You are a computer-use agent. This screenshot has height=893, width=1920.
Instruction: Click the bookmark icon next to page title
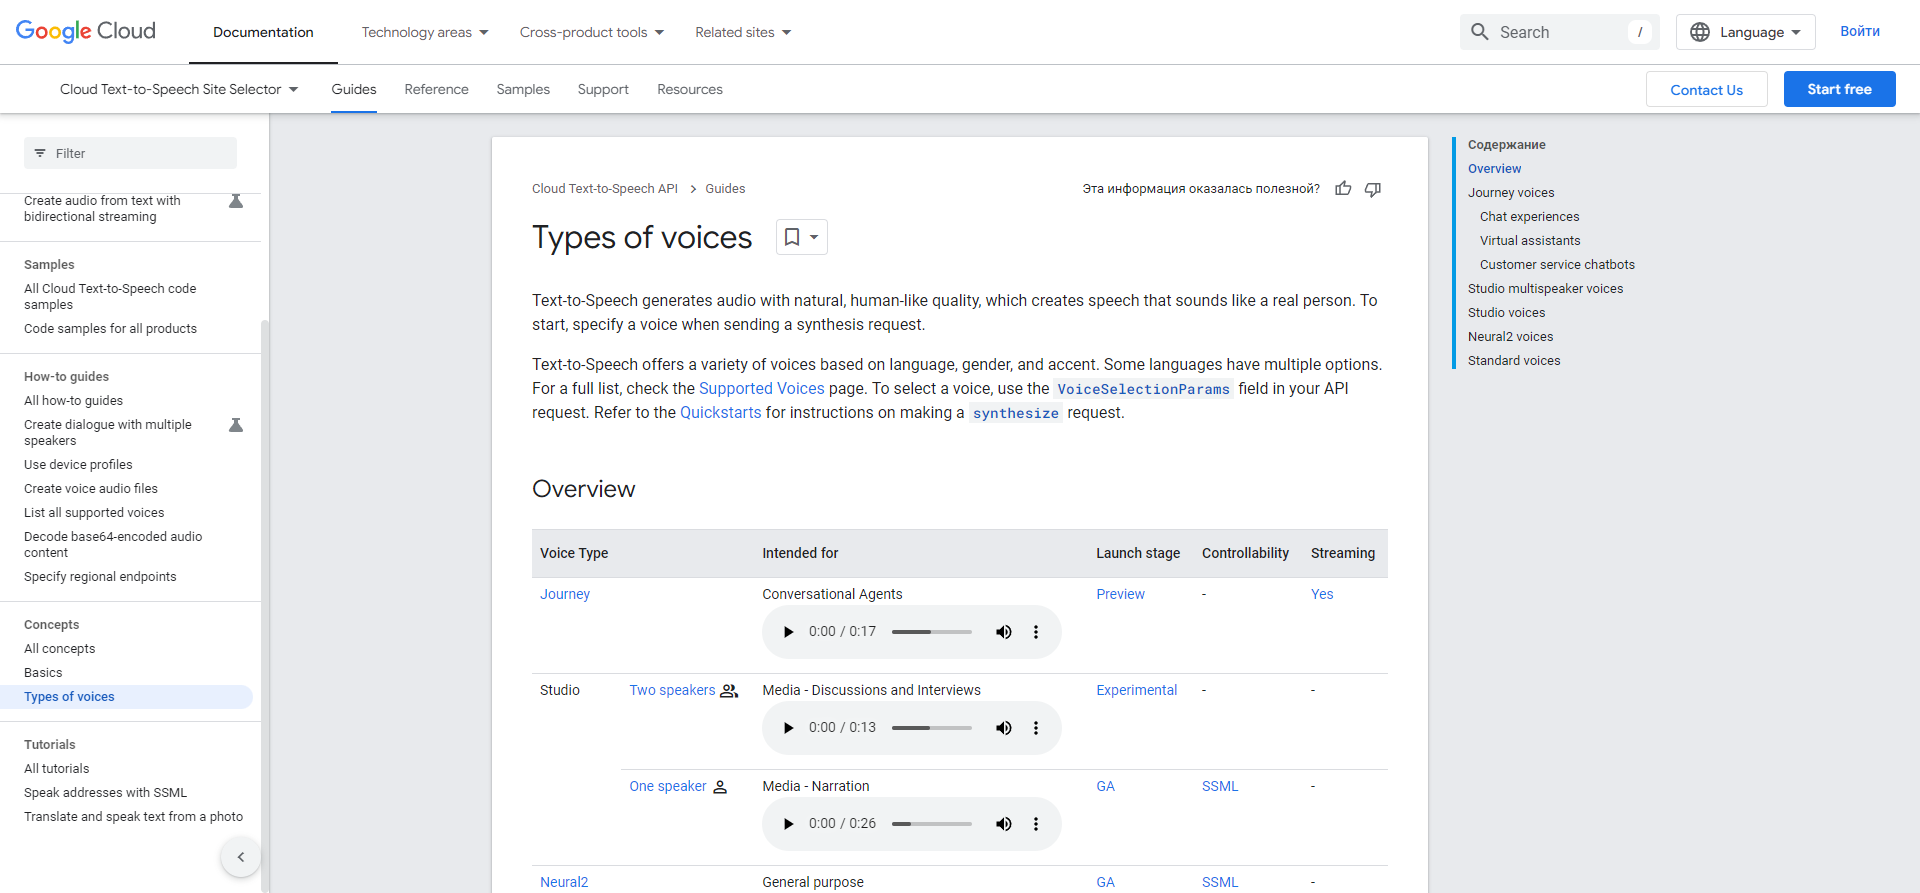[792, 237]
